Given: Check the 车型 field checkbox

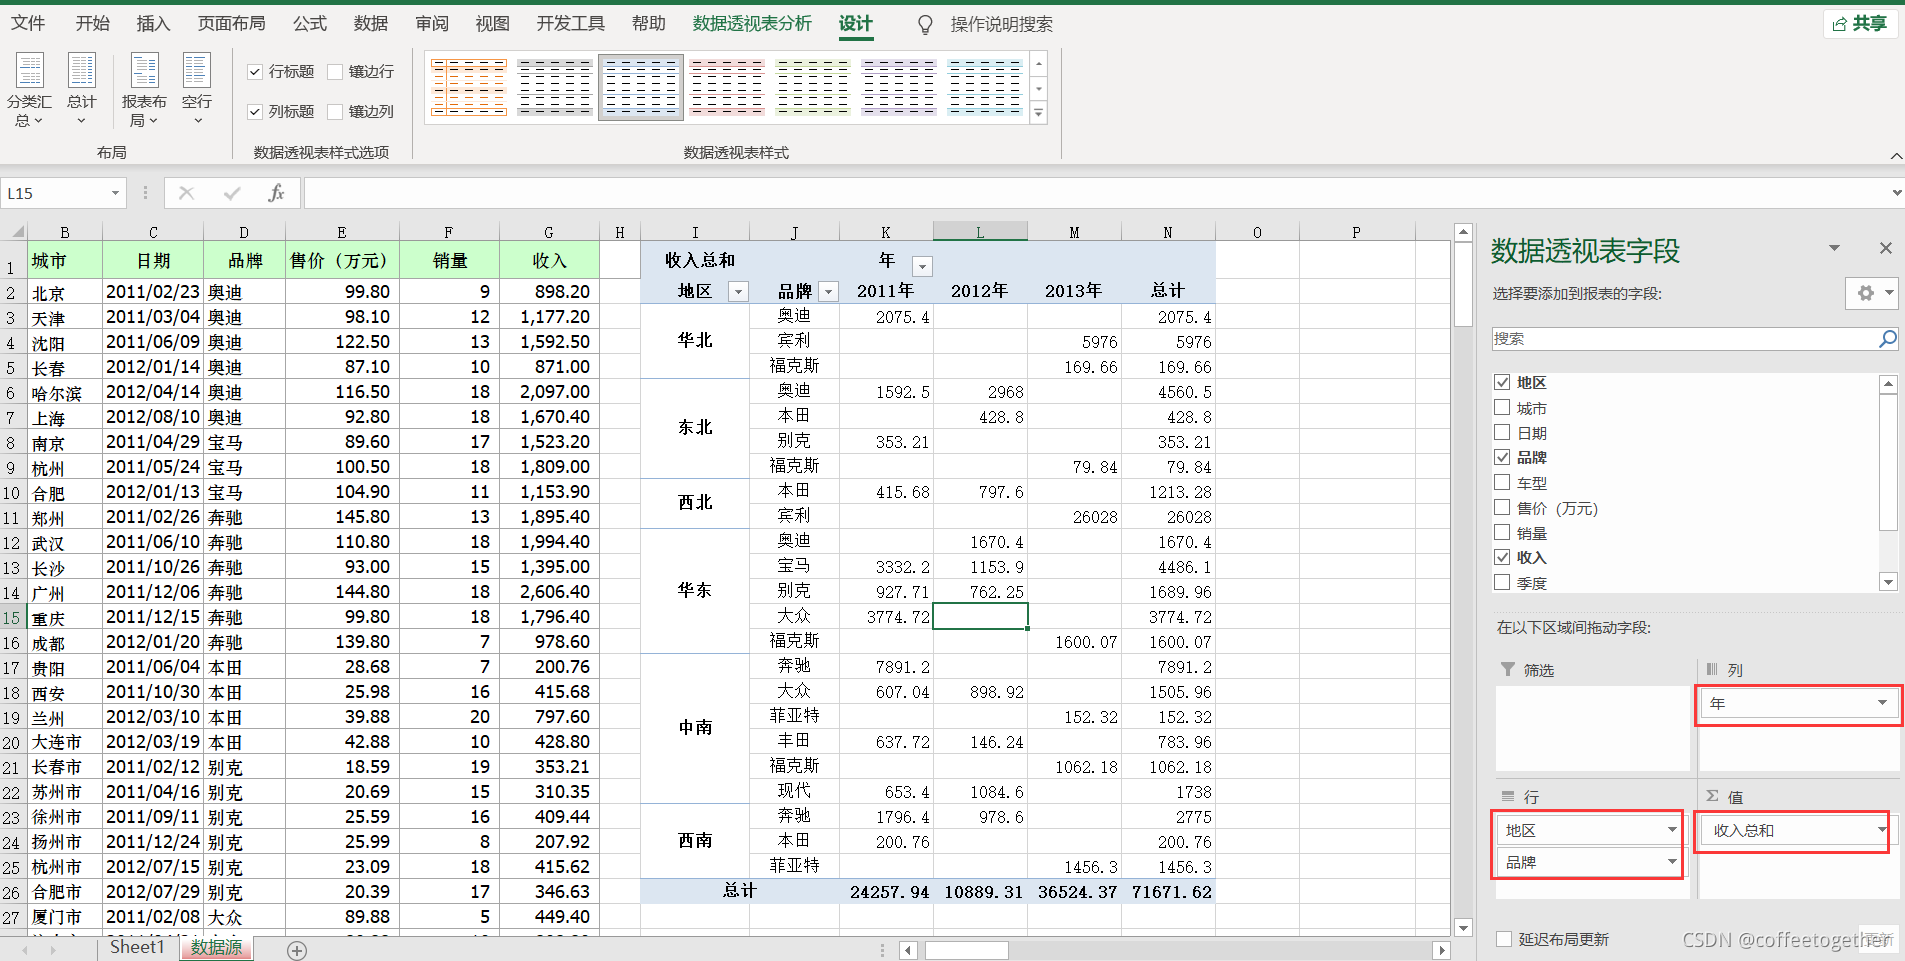Looking at the screenshot, I should point(1502,482).
